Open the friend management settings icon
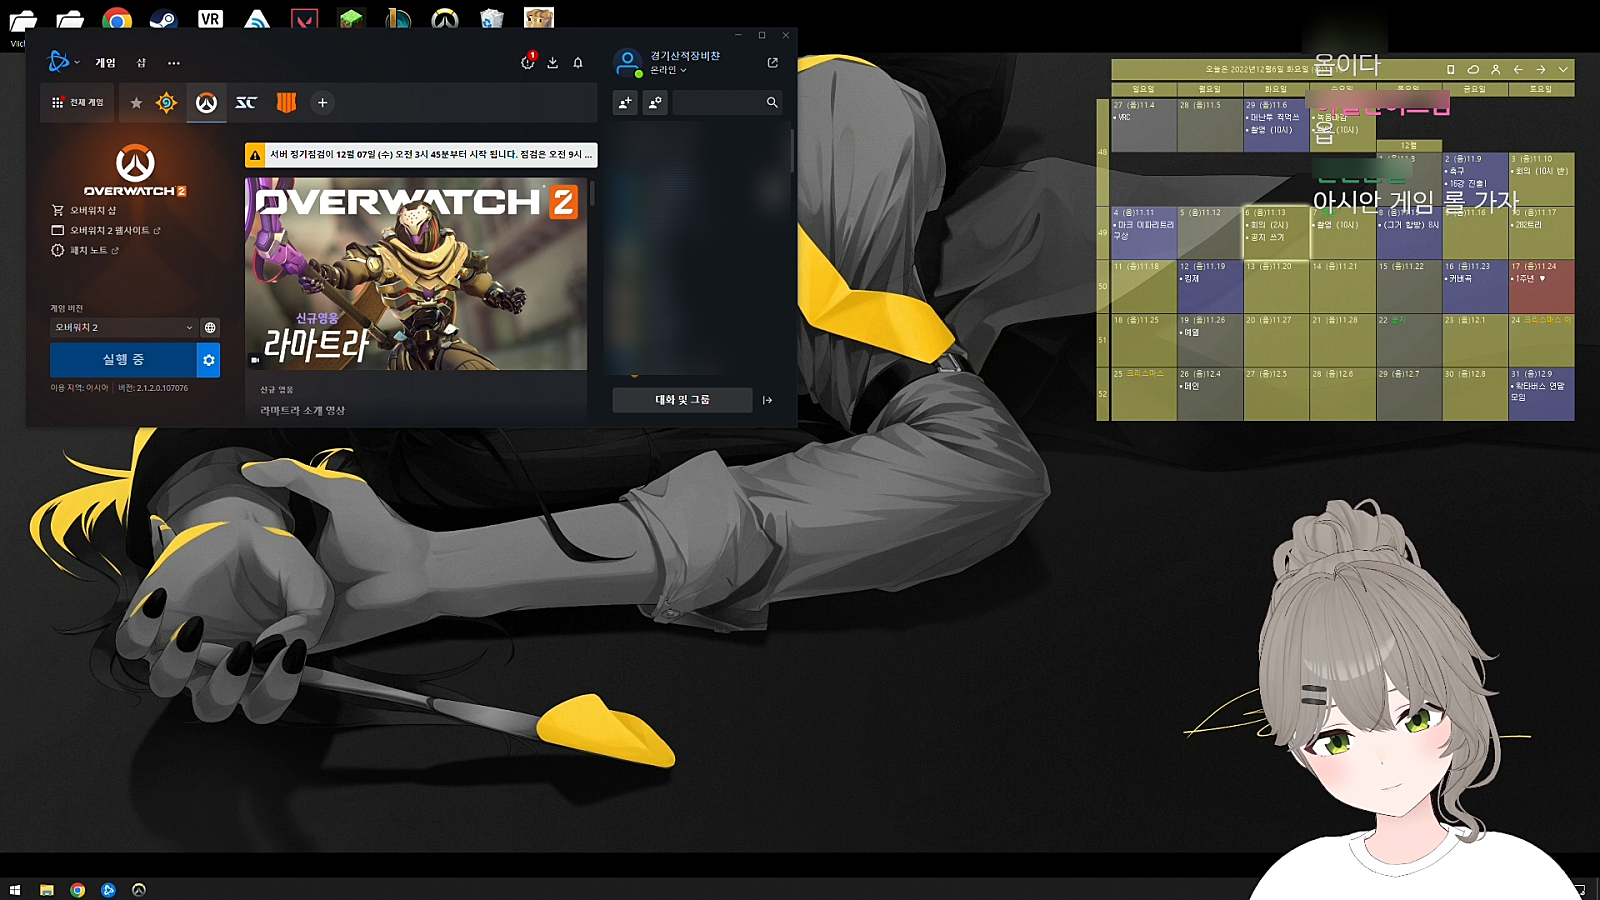The image size is (1600, 900). point(655,103)
